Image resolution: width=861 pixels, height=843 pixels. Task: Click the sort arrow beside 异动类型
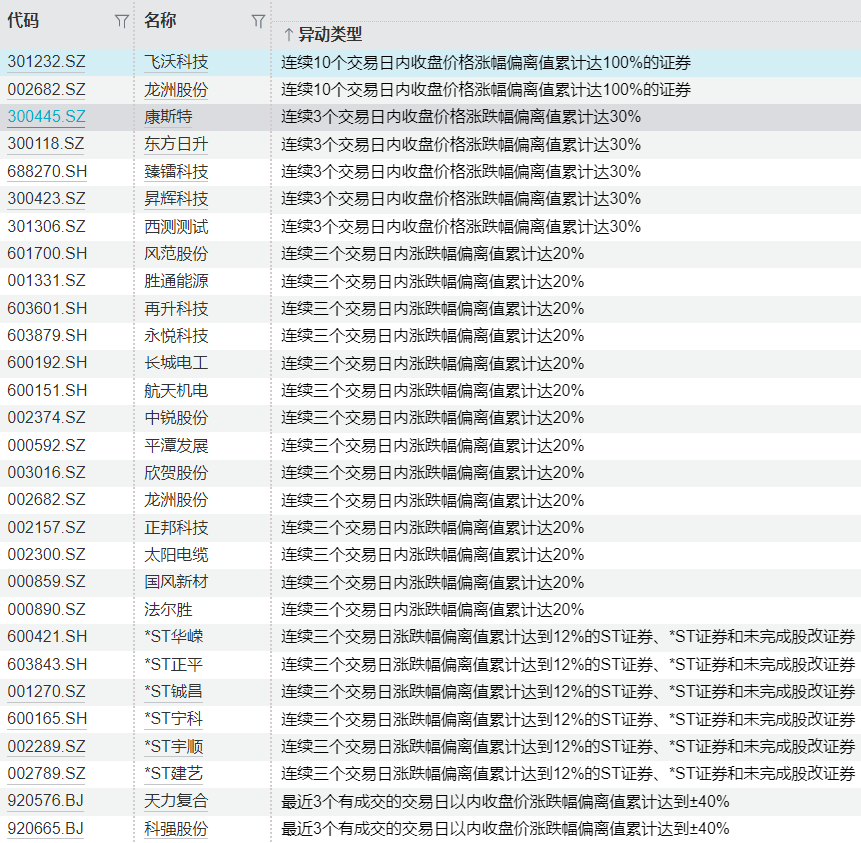(x=288, y=35)
